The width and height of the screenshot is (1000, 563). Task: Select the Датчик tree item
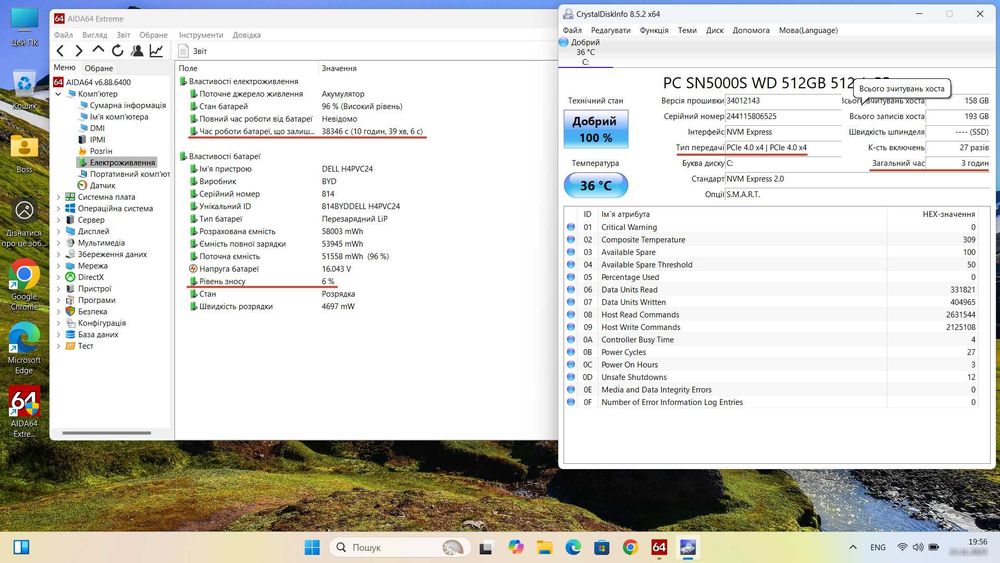[102, 186]
